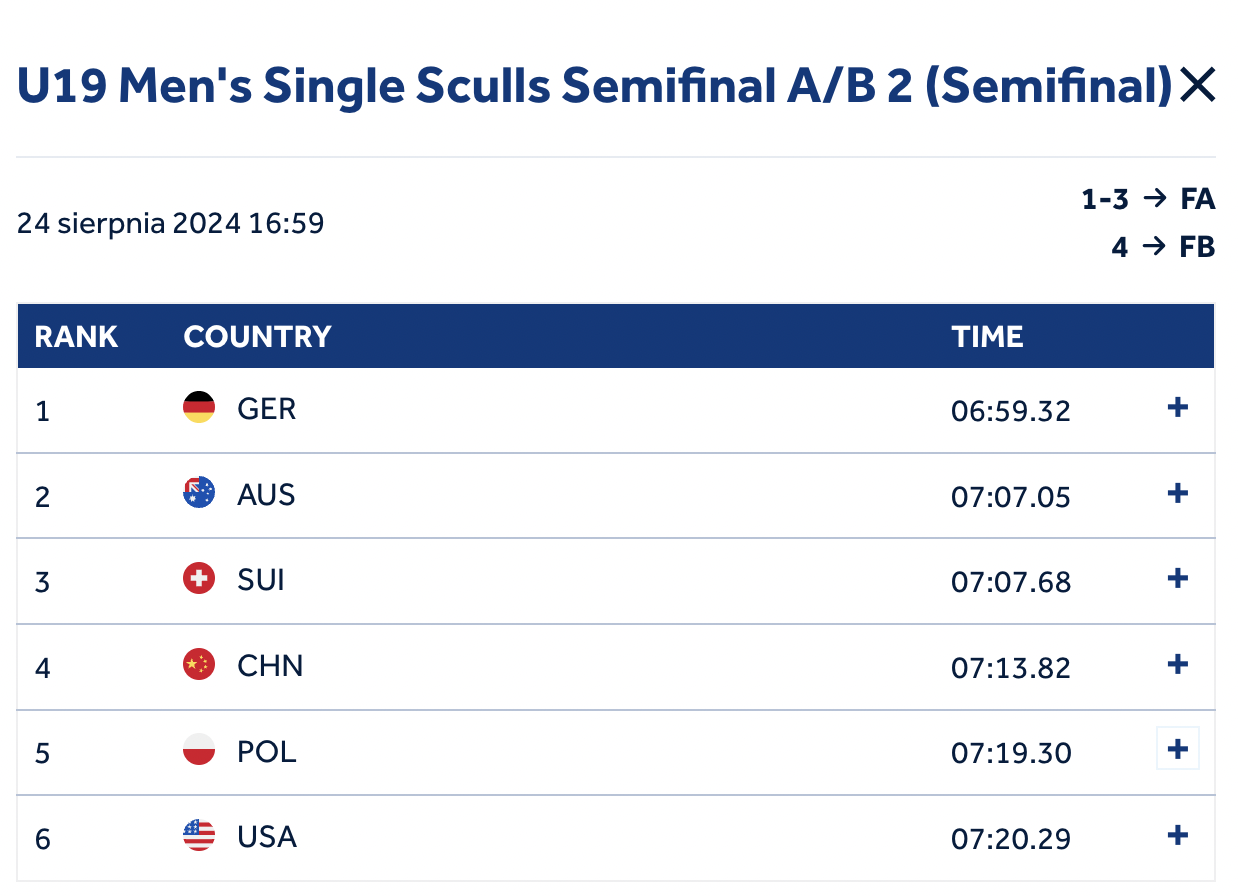Image resolution: width=1238 pixels, height=896 pixels.
Task: Click the Switzerland flag icon
Action: tap(199, 578)
